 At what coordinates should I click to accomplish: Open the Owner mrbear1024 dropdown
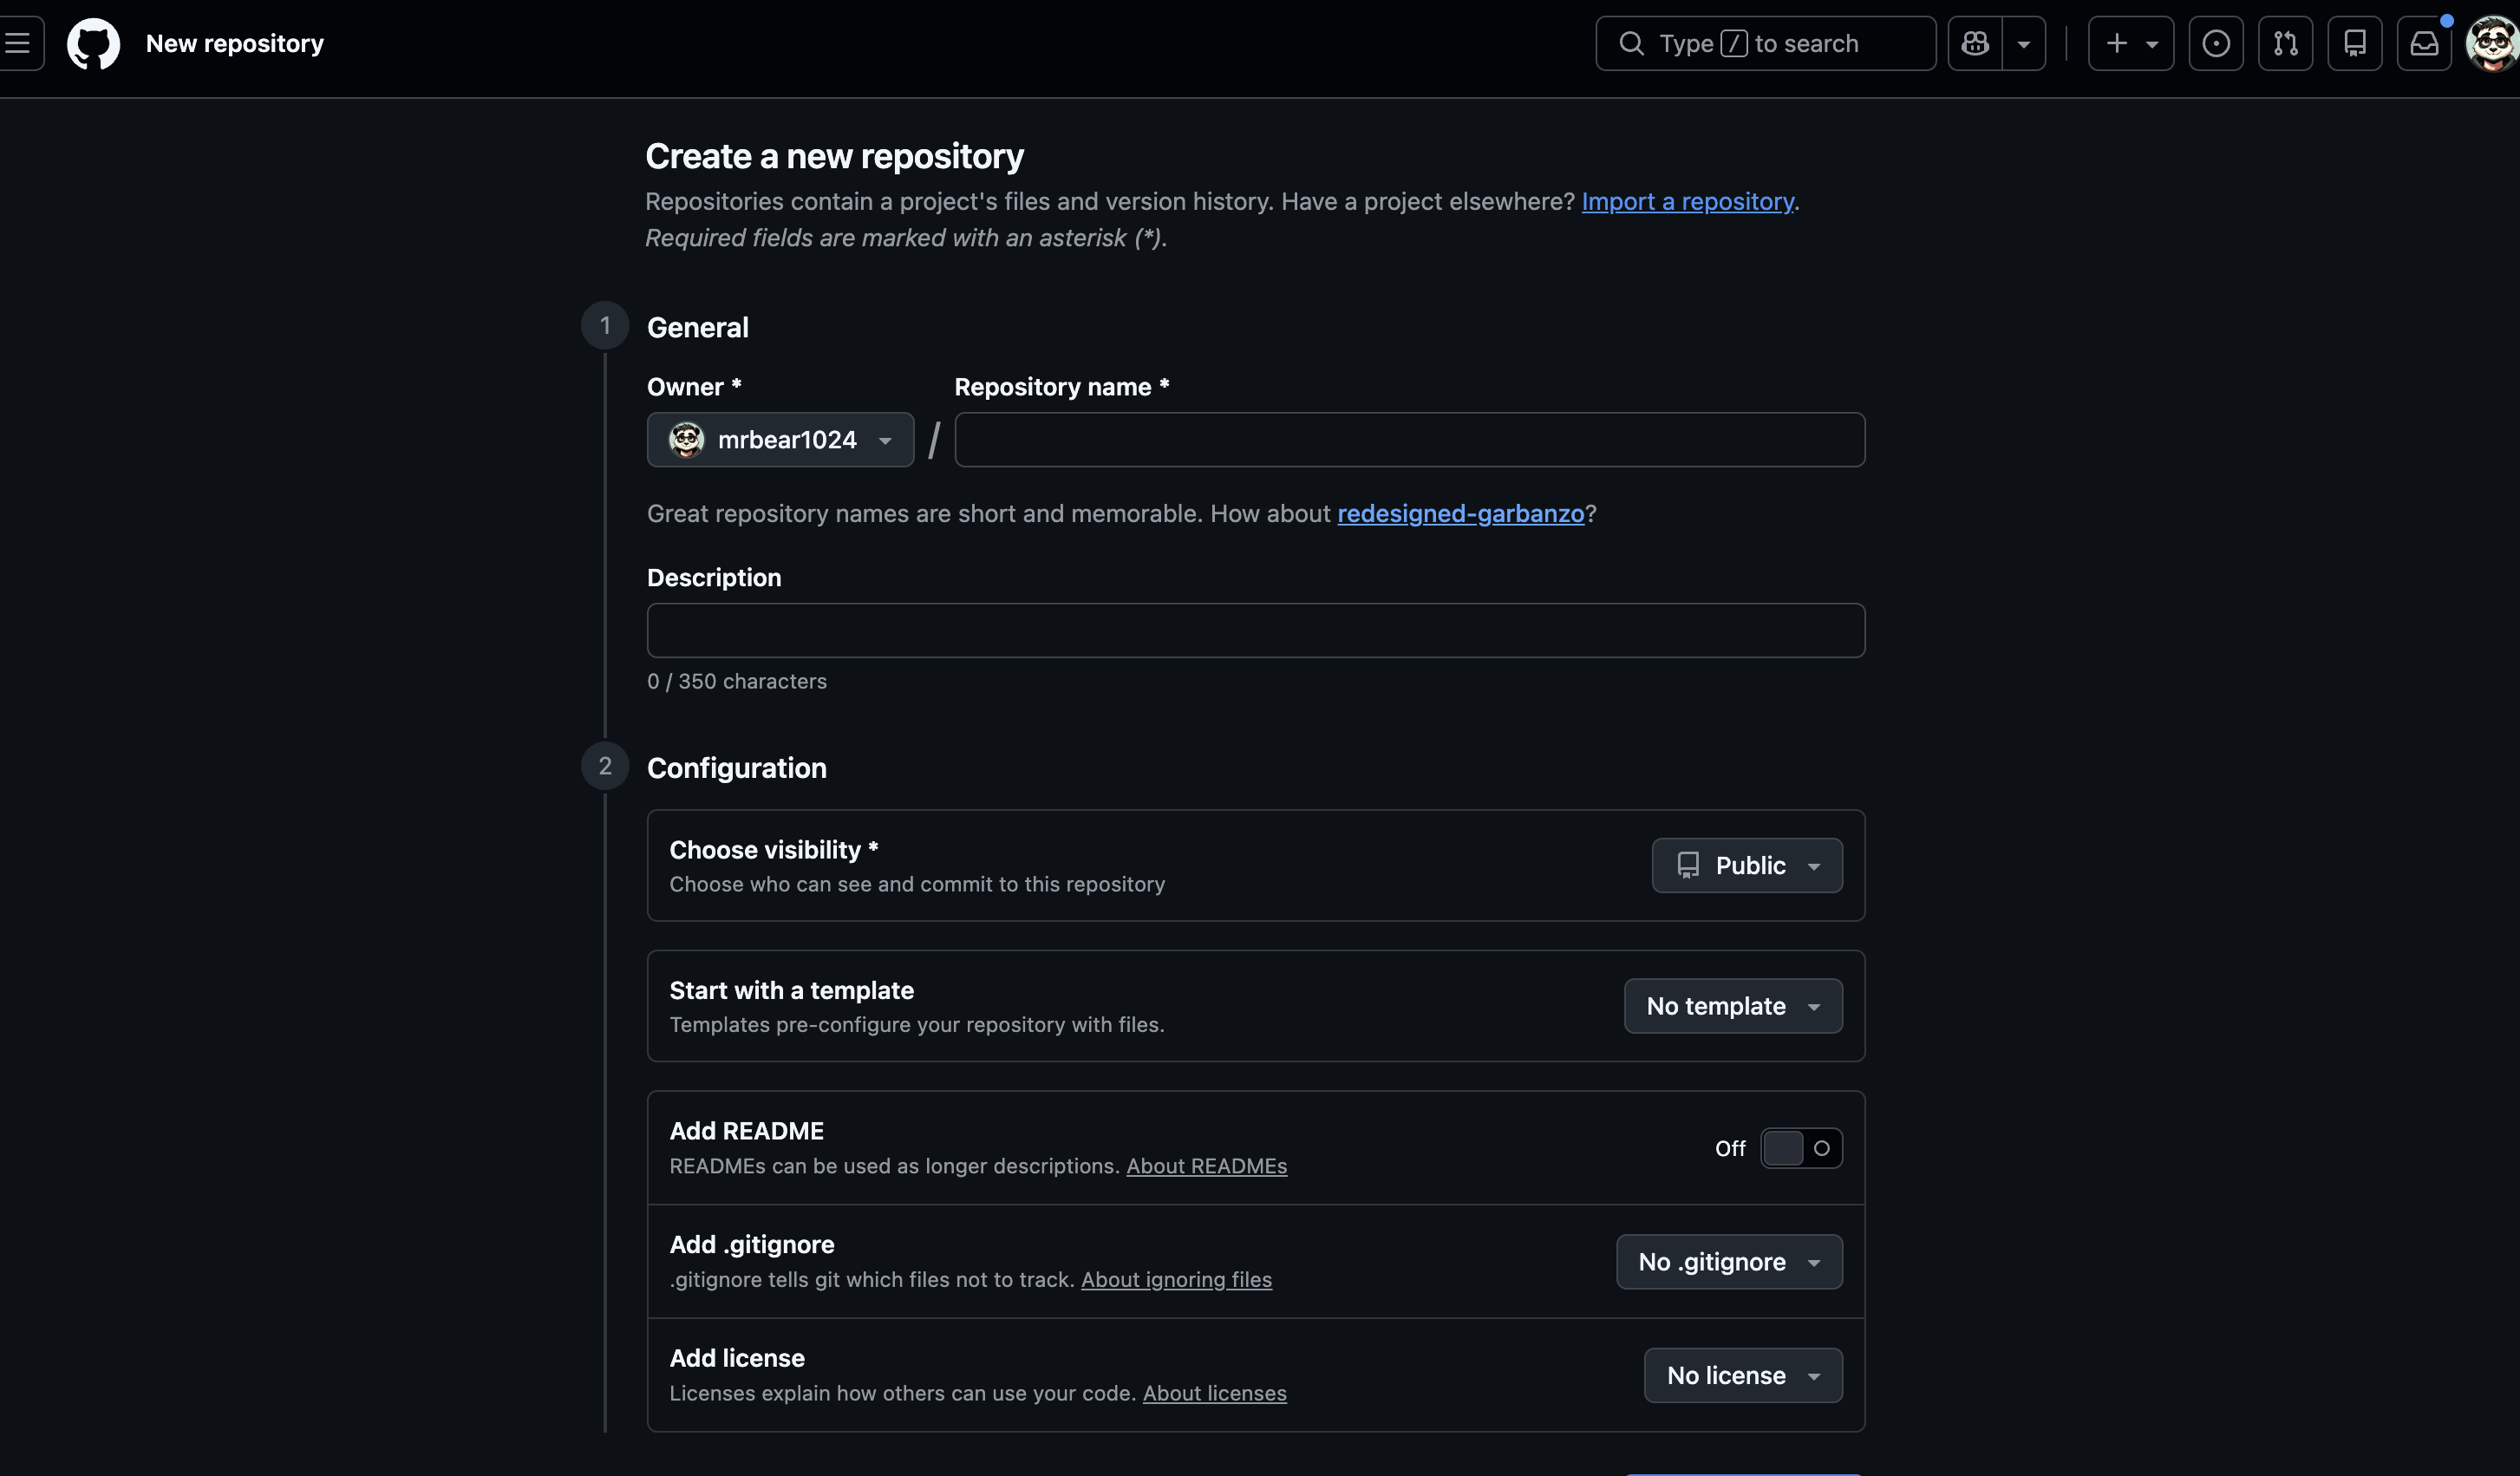780,439
